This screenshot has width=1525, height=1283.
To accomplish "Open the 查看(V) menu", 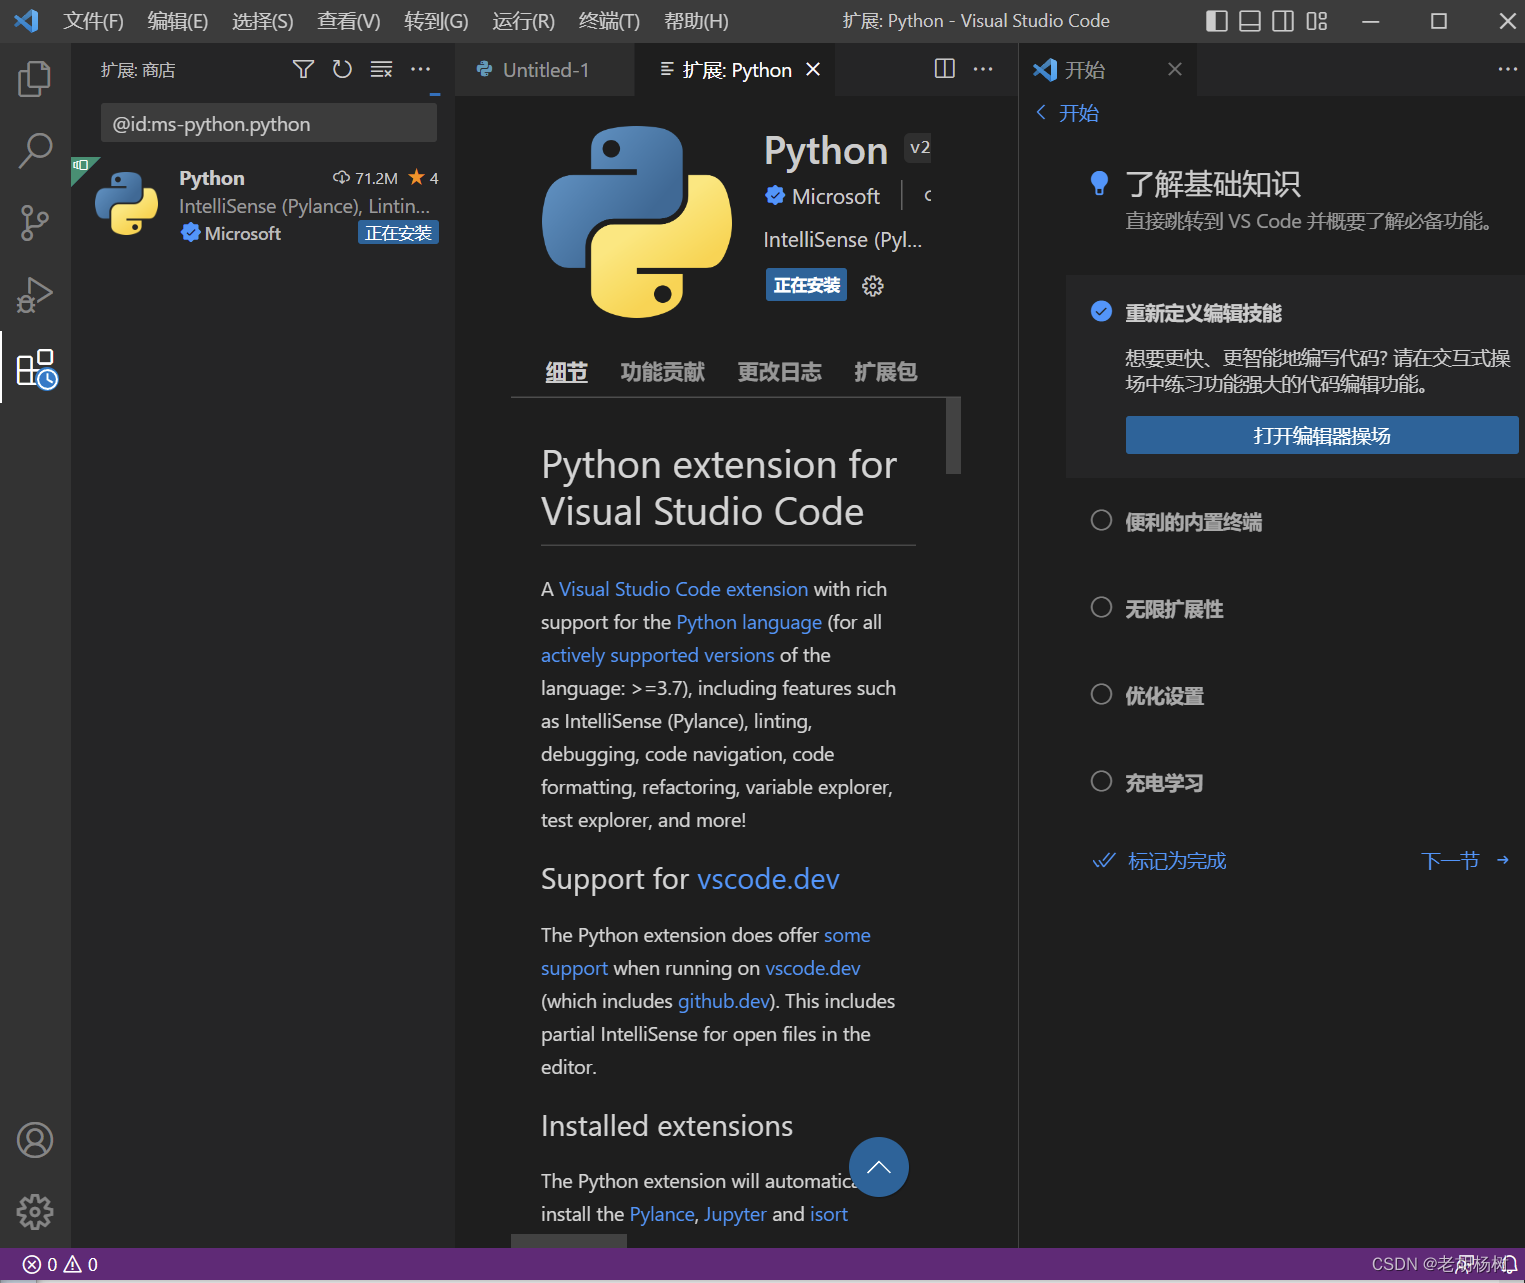I will (349, 21).
